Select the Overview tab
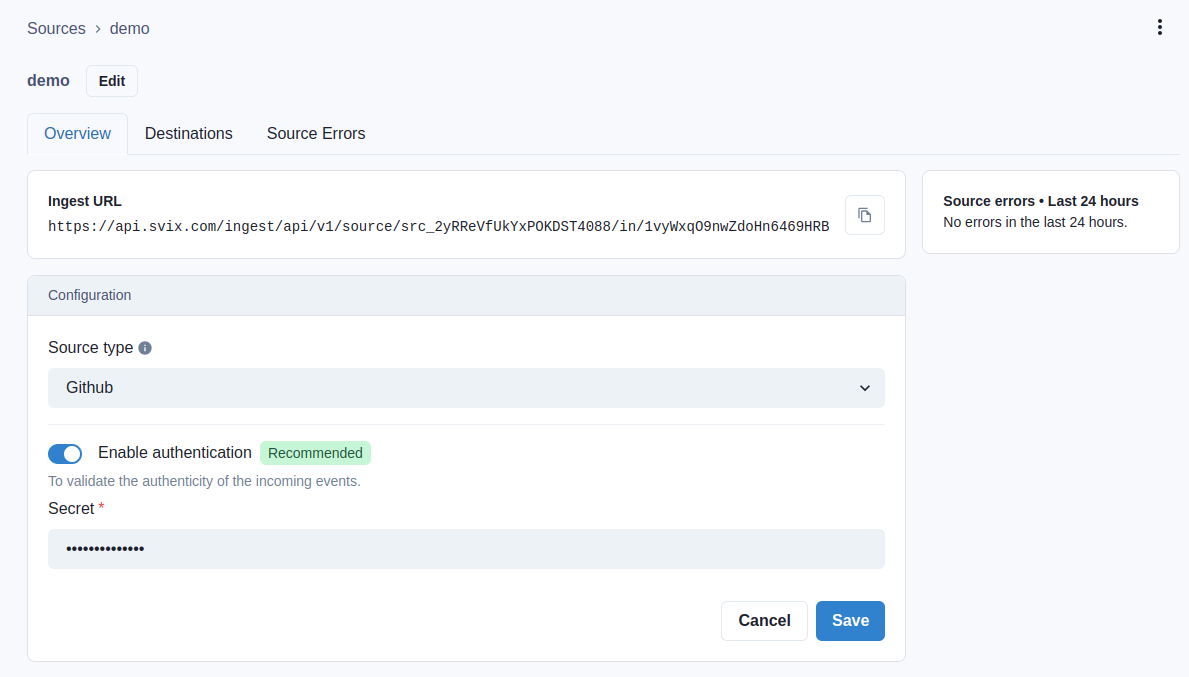This screenshot has width=1189, height=677. point(77,133)
